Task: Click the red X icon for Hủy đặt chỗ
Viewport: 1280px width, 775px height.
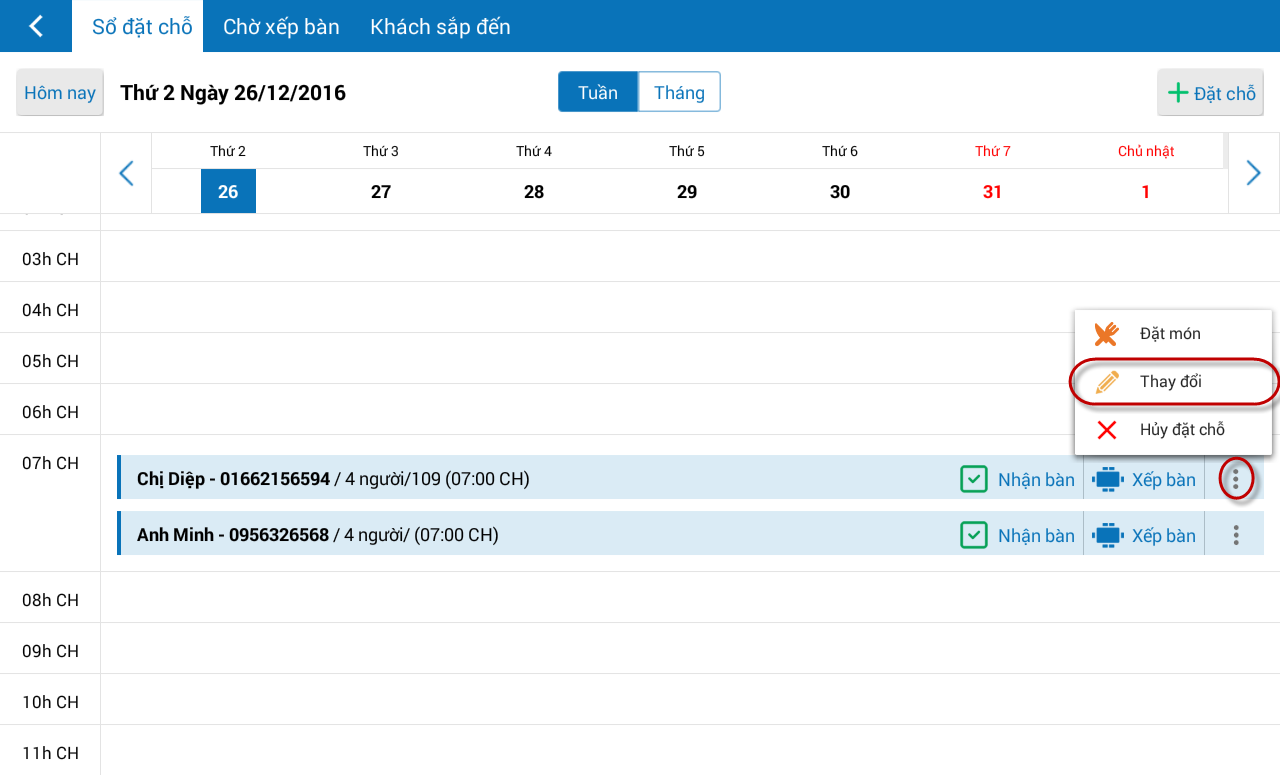Action: pos(1107,430)
